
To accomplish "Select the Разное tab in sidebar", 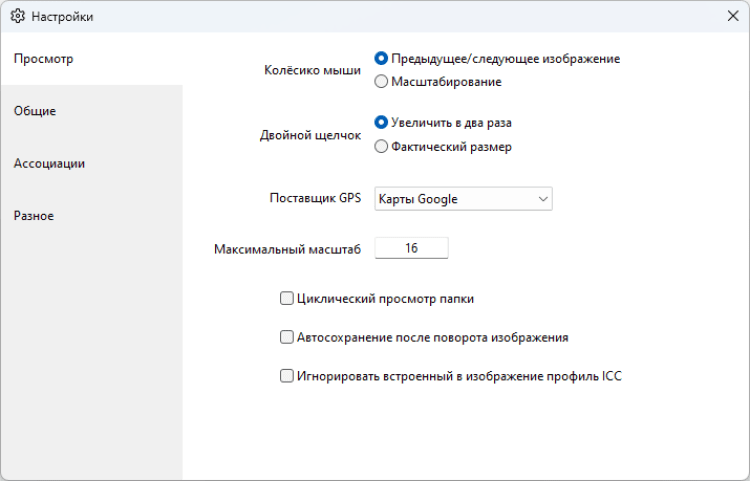I will tap(34, 215).
